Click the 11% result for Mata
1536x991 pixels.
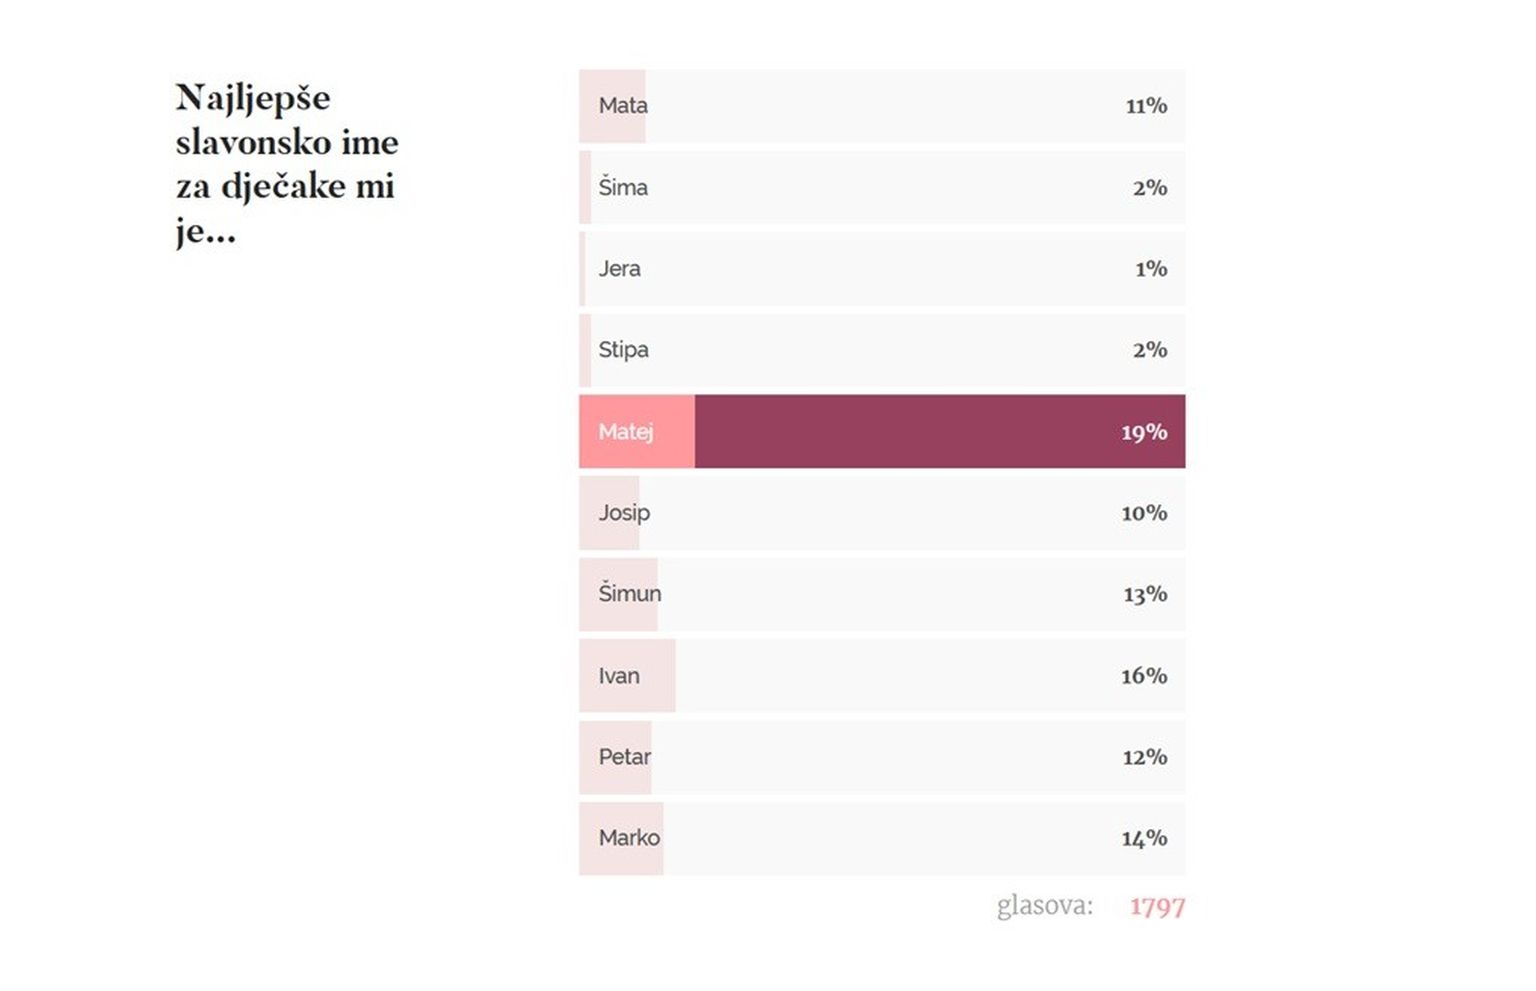[x=1146, y=106]
